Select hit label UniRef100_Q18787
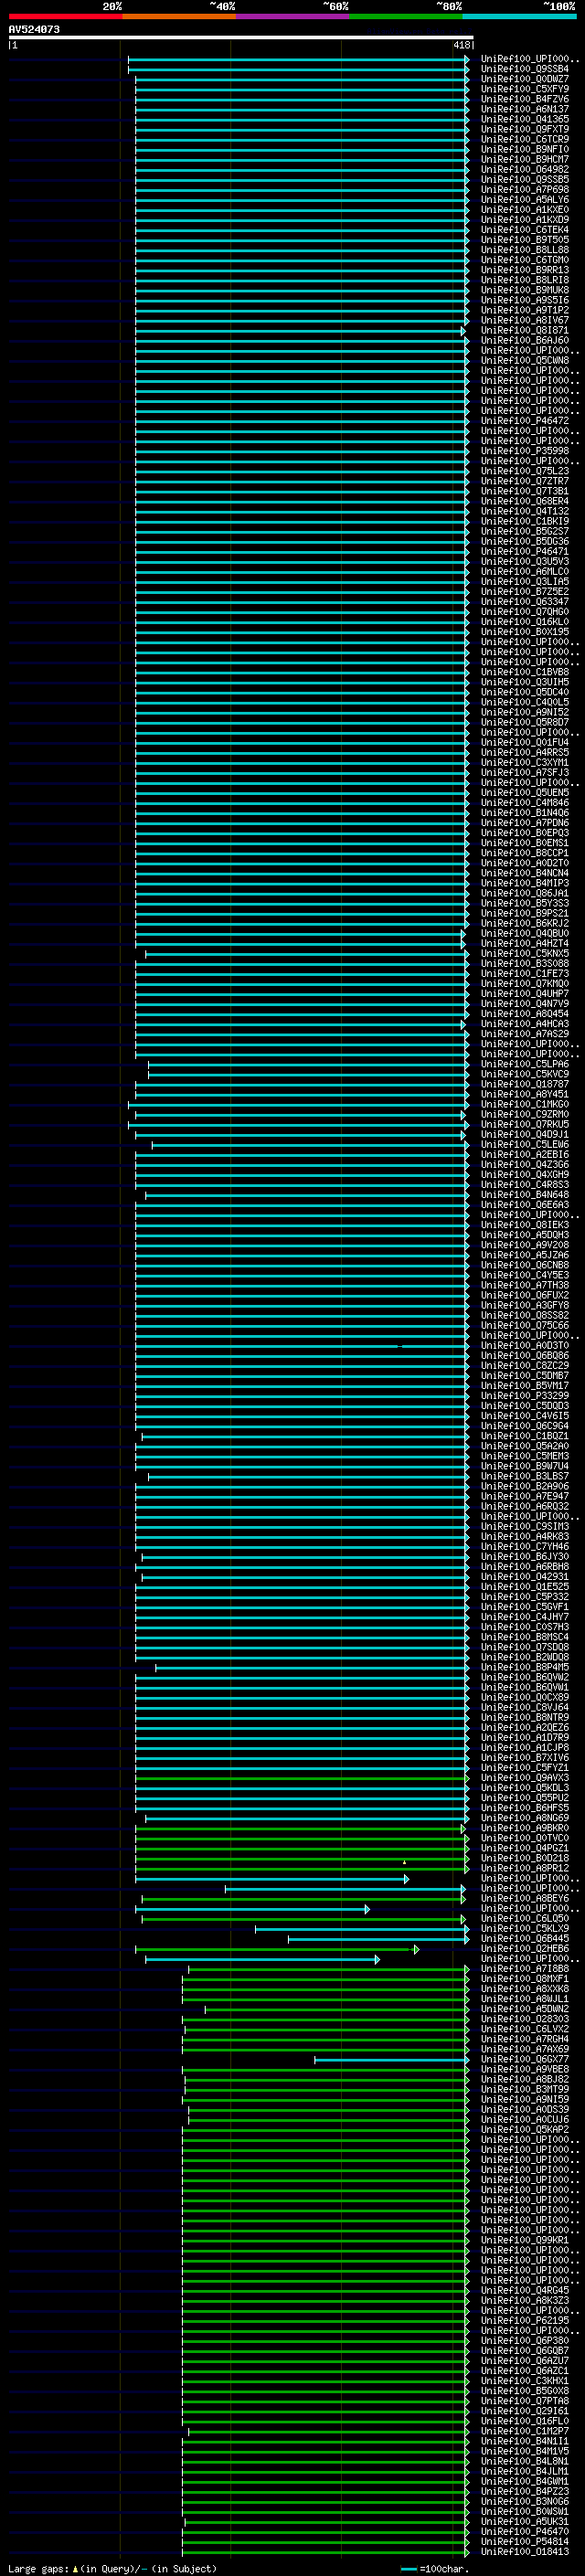Image resolution: width=585 pixels, height=2576 pixels. [x=525, y=1084]
